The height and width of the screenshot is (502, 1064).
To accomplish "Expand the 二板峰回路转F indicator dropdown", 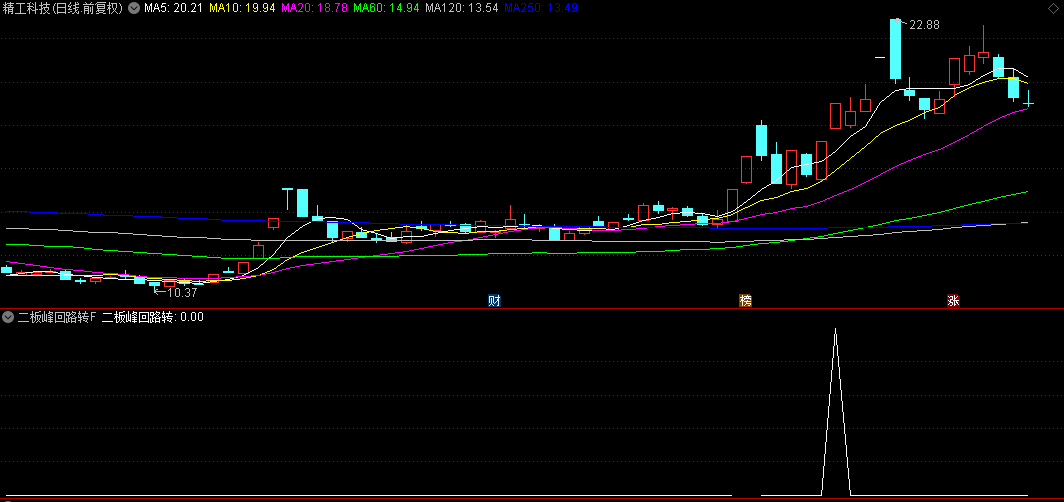I will [8, 316].
